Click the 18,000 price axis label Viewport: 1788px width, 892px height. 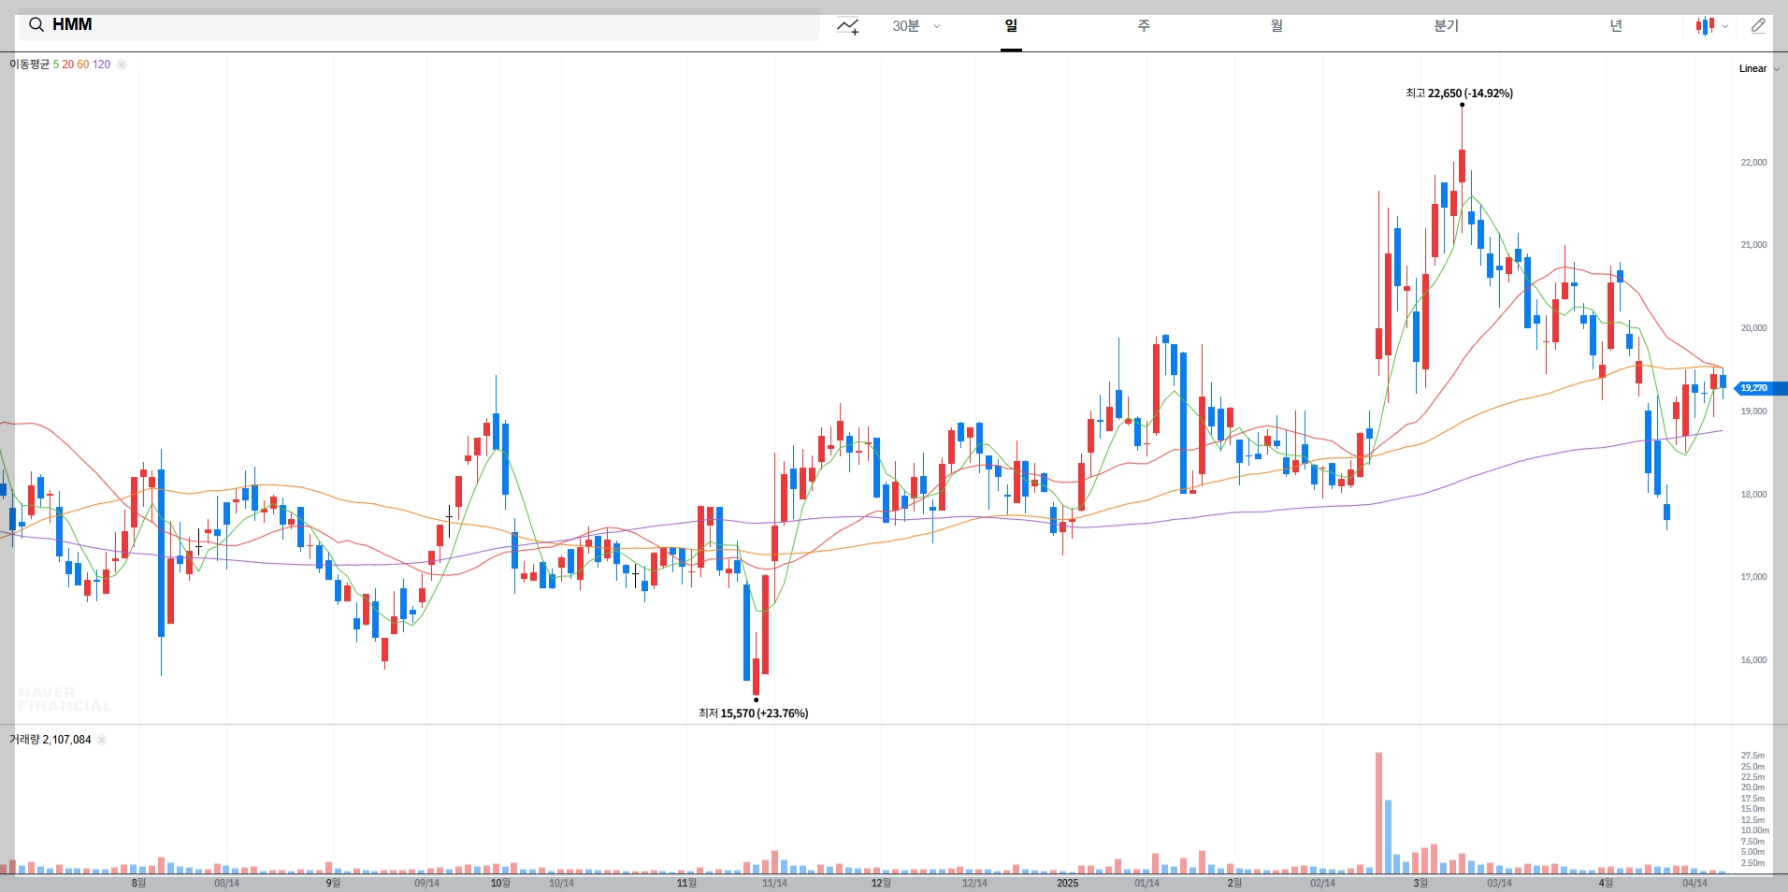[1753, 494]
